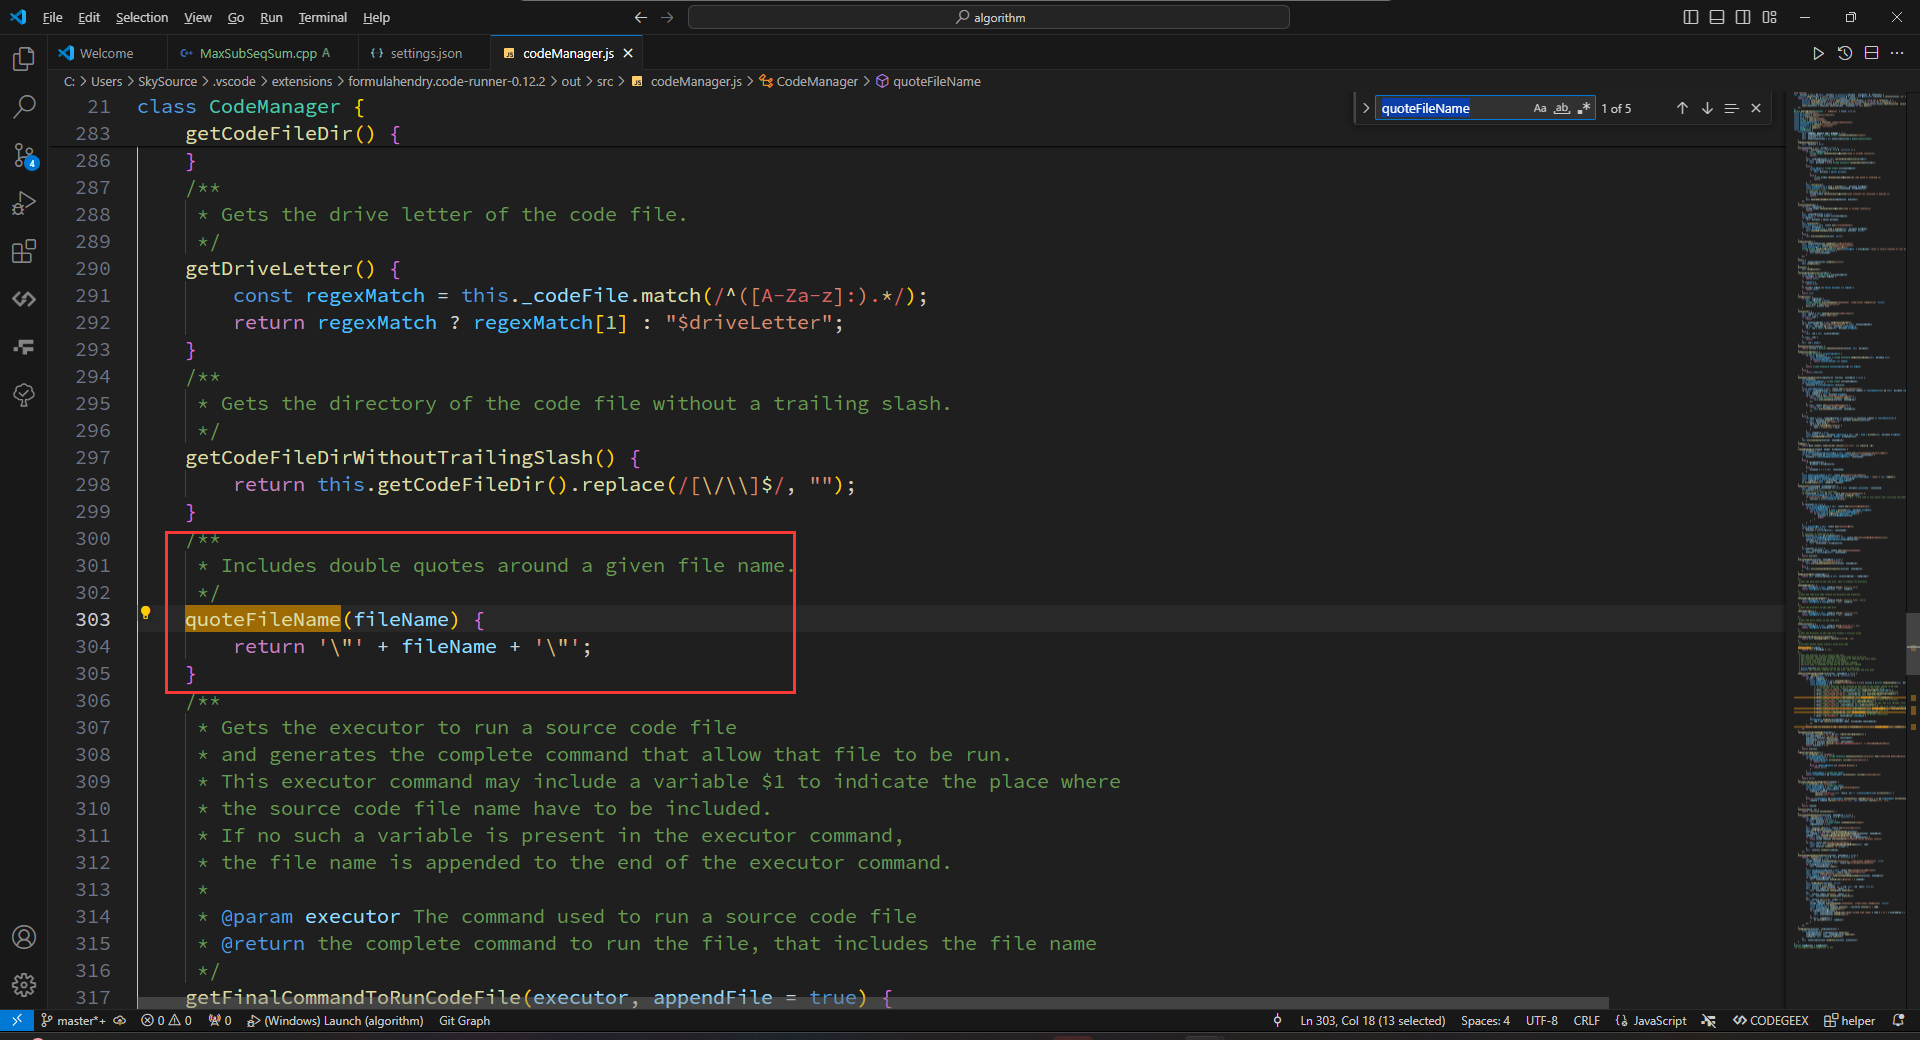Screen dimensions: 1920x1040
Task: Toggle Primary Side Bar layout button
Action: (1691, 17)
